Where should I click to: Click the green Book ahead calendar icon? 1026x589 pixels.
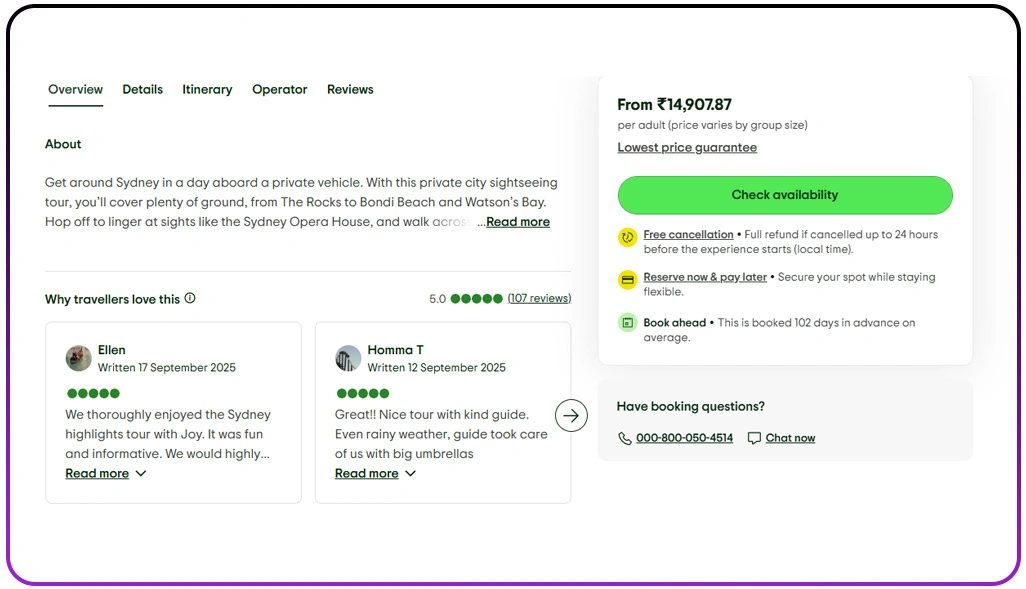(x=628, y=323)
